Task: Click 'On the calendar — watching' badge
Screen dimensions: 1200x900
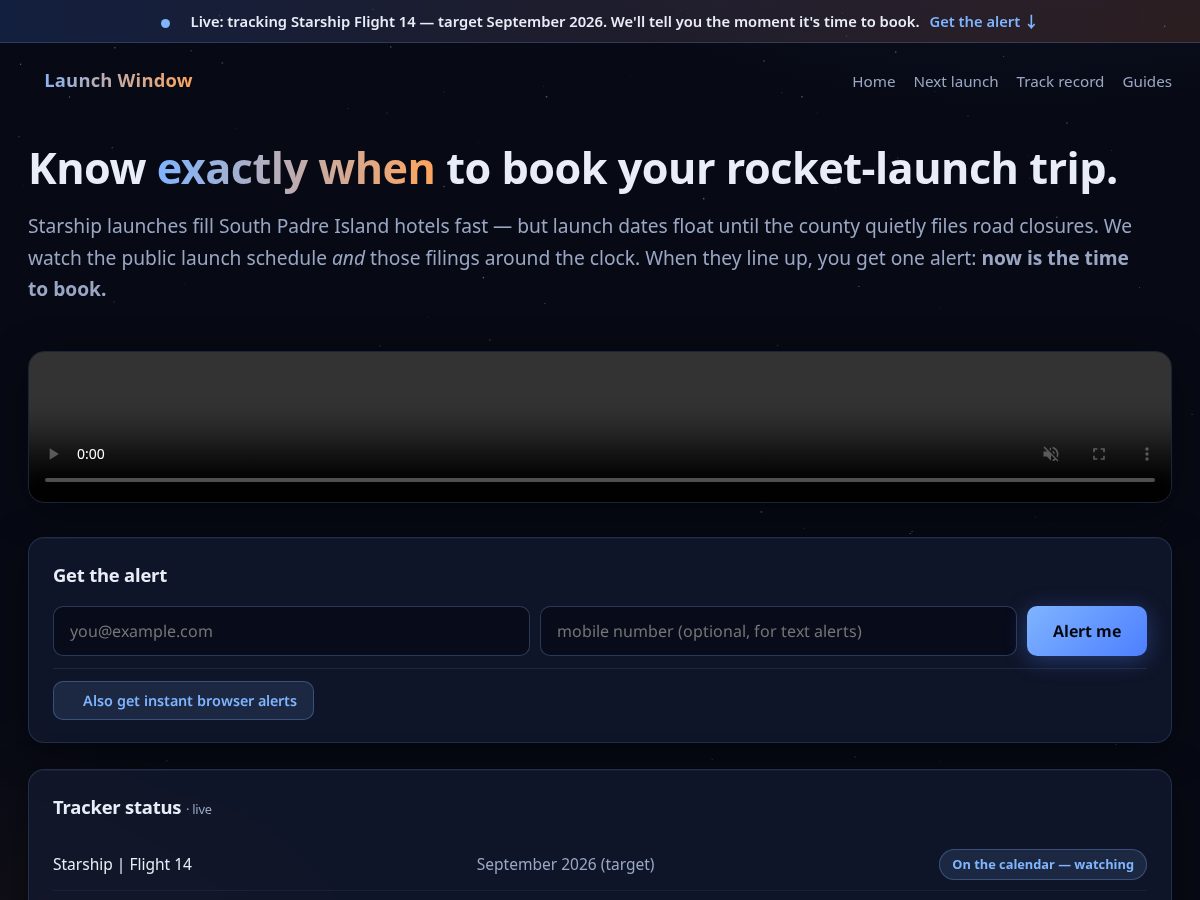Action: tap(1043, 865)
